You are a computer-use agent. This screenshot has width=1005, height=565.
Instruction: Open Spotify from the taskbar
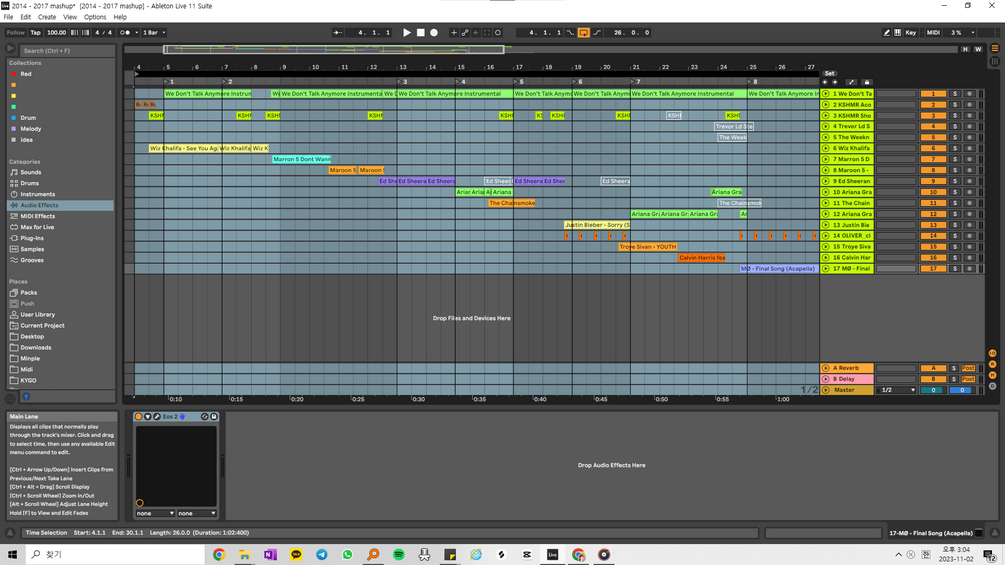pyautogui.click(x=399, y=555)
